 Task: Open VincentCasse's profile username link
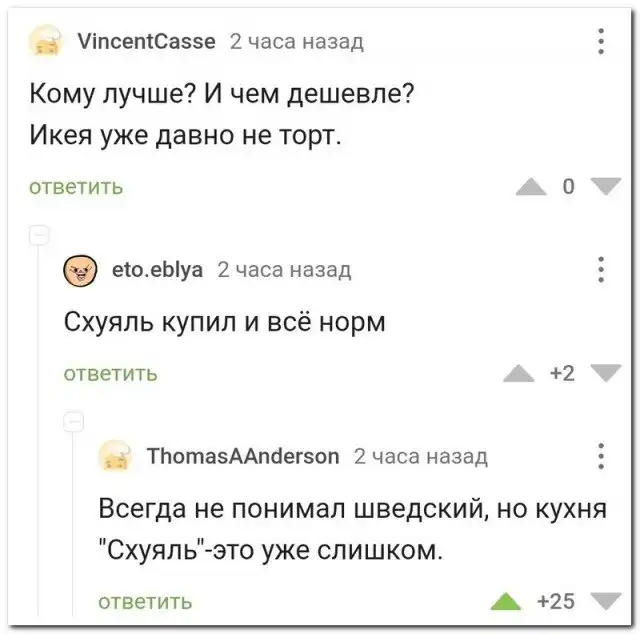(x=146, y=41)
